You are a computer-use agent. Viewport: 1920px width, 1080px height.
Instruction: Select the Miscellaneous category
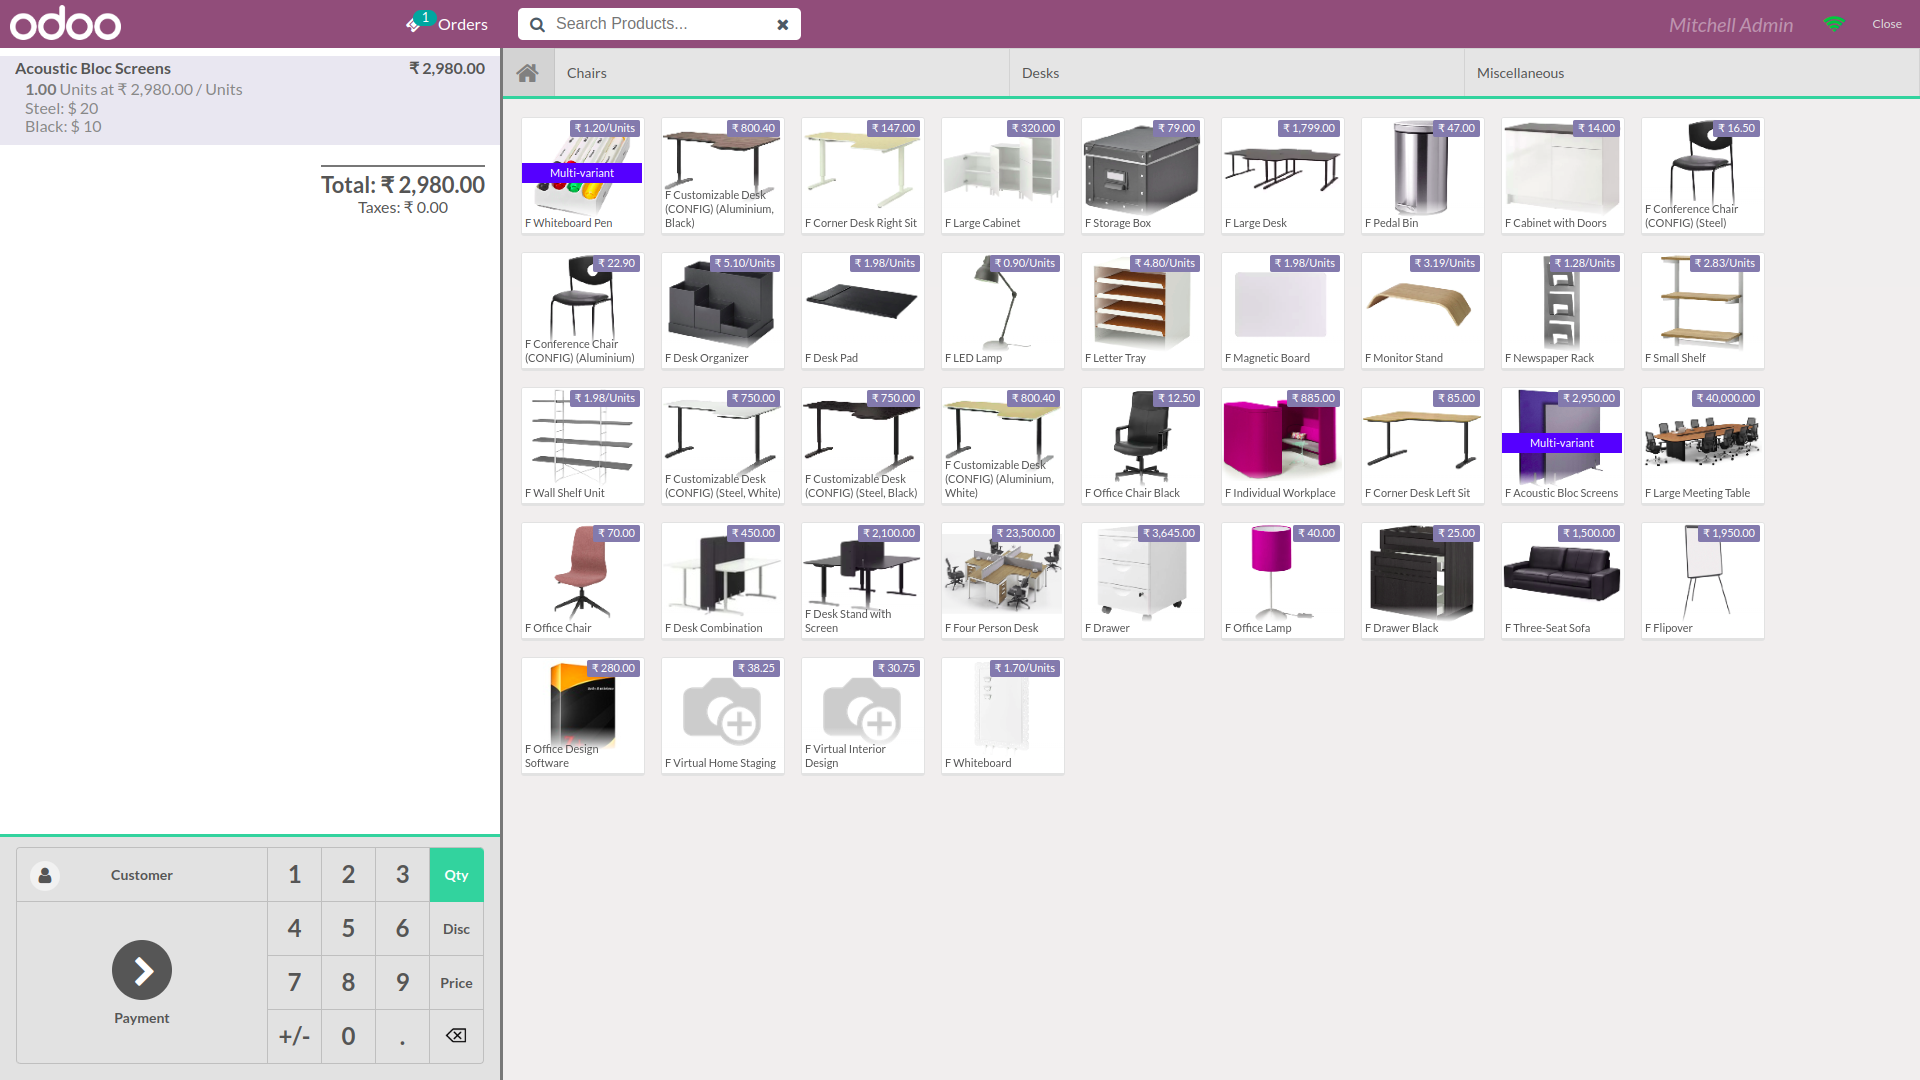[1520, 73]
